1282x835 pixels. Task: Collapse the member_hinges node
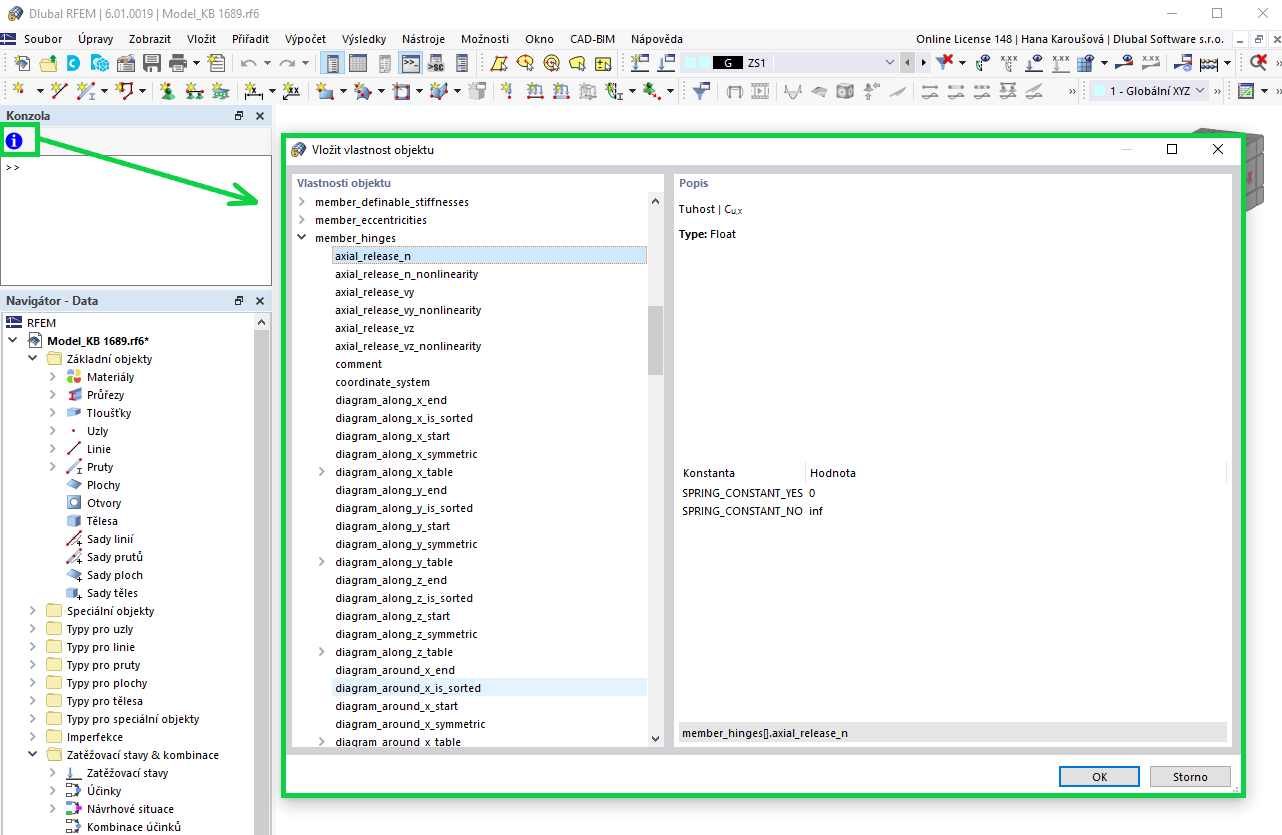tap(302, 238)
